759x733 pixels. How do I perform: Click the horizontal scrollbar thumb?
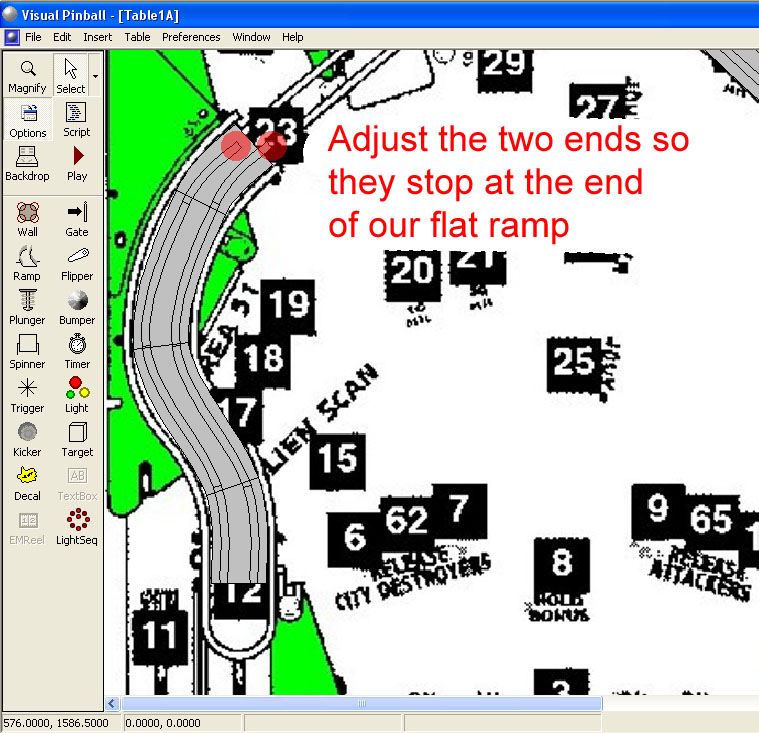[x=361, y=704]
